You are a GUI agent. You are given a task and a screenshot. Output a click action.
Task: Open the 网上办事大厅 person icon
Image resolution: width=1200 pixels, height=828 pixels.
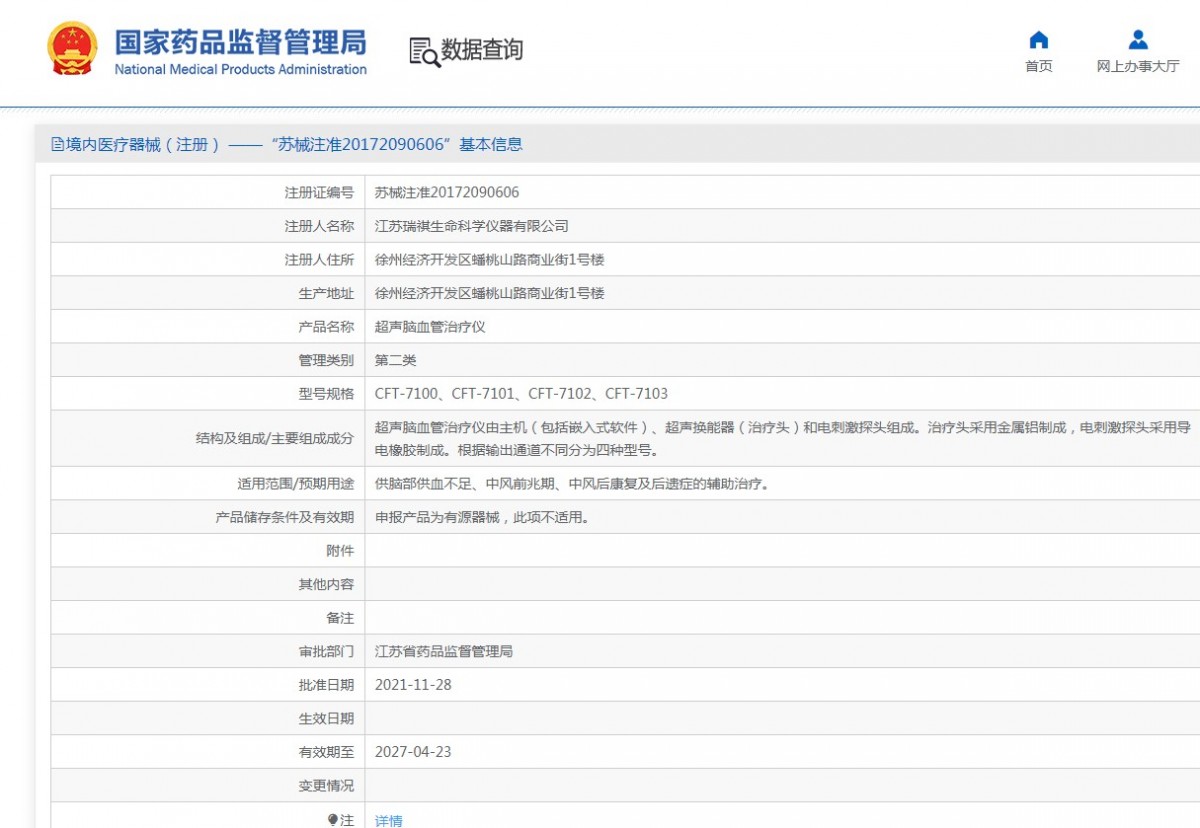pyautogui.click(x=1138, y=40)
